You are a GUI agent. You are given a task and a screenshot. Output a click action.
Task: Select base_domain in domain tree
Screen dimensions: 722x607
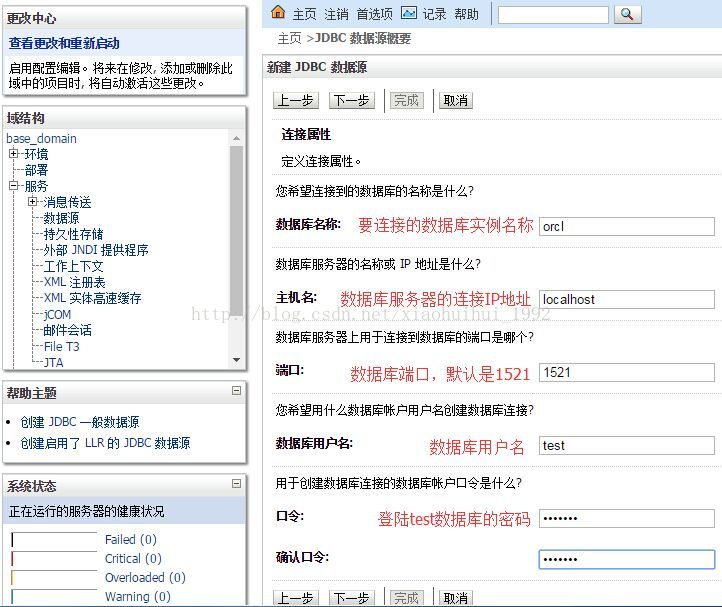click(41, 138)
